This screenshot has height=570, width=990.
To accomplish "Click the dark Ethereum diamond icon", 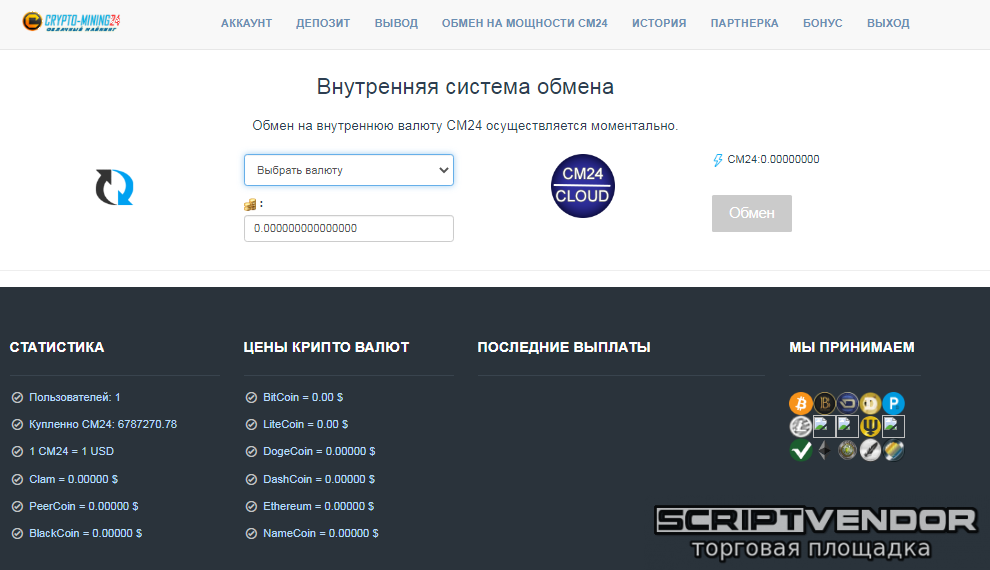I will tap(824, 450).
